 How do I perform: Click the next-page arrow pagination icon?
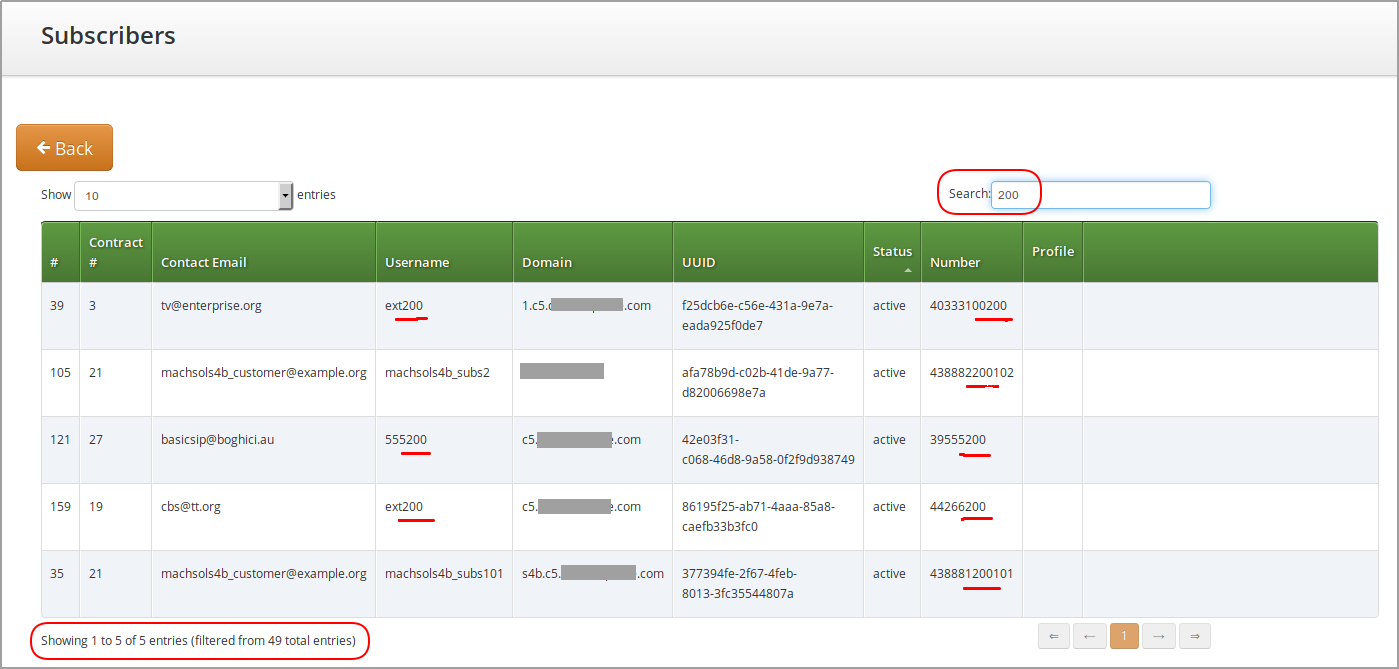point(1159,636)
